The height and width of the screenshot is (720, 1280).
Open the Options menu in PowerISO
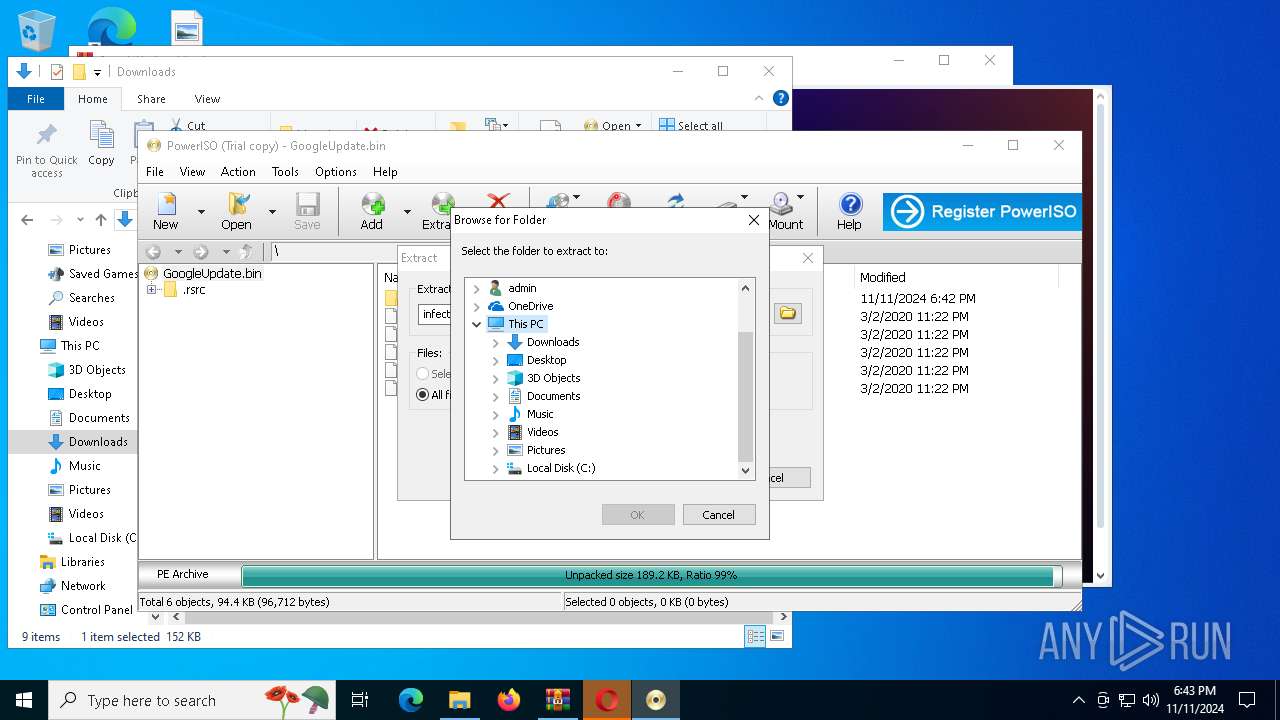(335, 172)
